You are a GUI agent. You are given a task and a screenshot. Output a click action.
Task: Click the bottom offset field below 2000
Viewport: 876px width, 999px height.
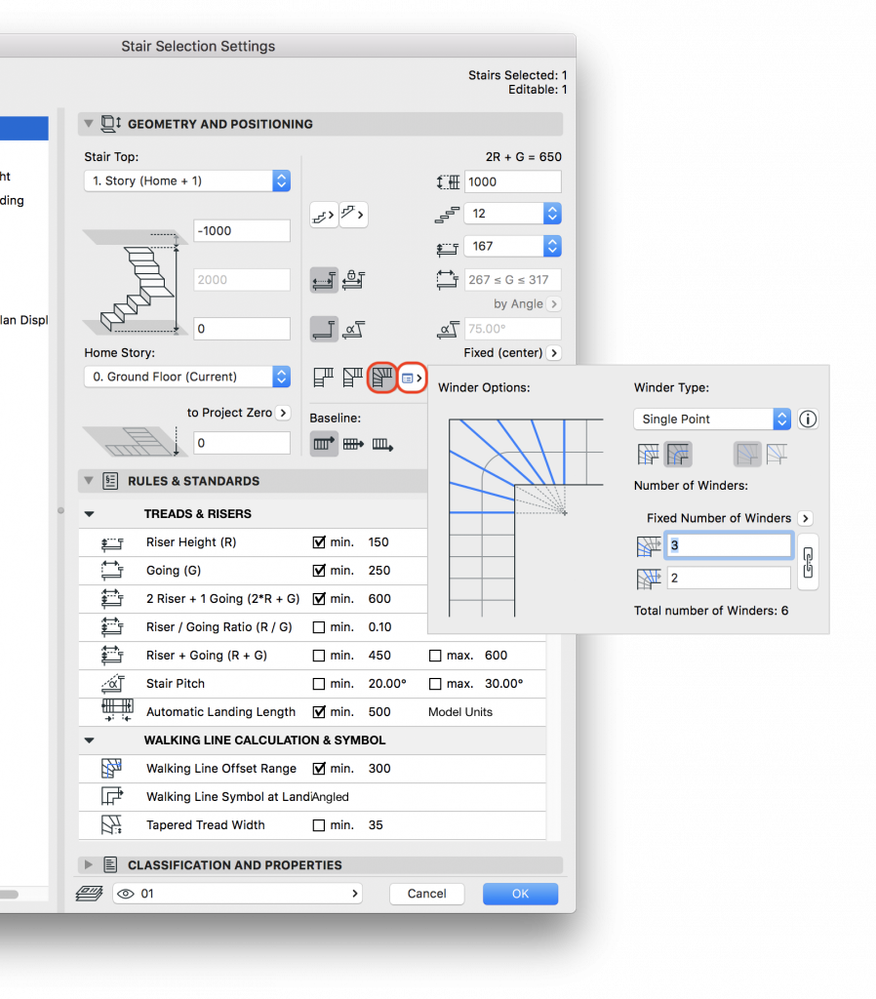pyautogui.click(x=242, y=329)
